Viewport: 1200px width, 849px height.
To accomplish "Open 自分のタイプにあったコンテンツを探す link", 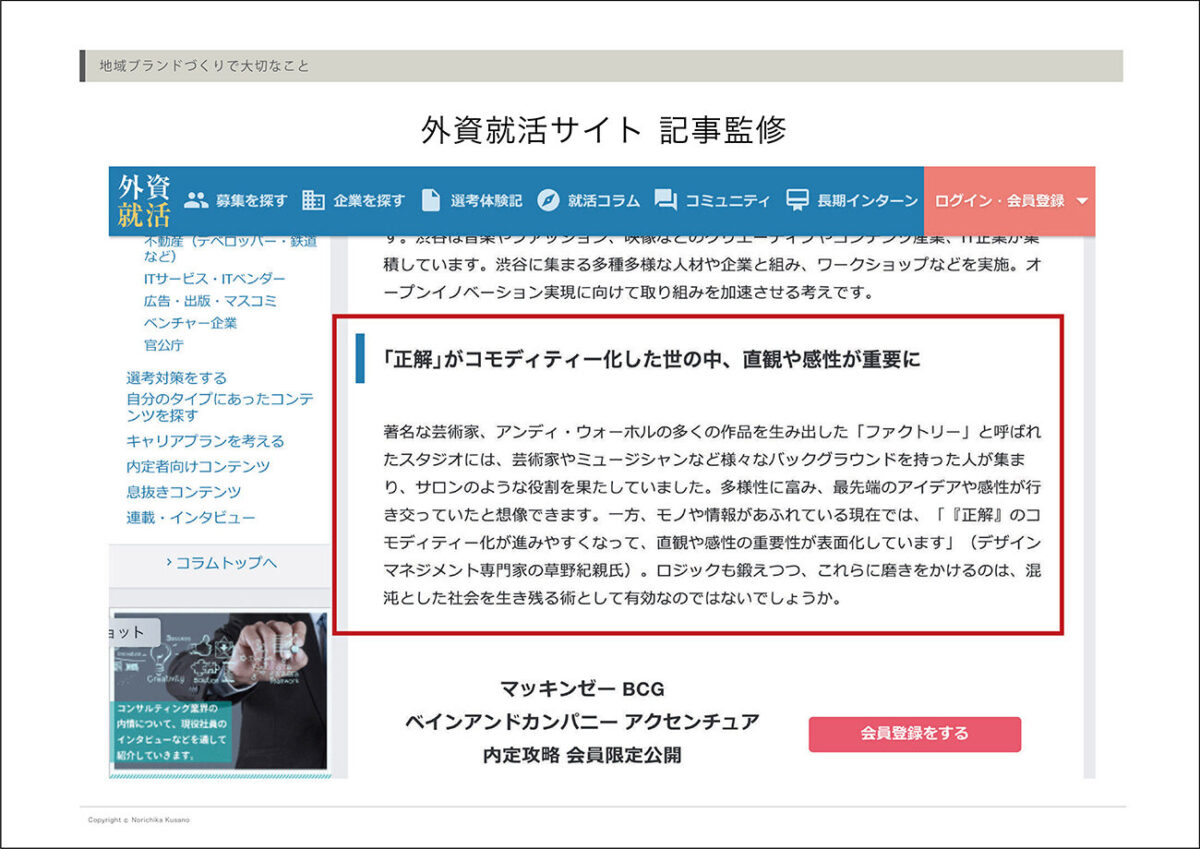I will click(x=220, y=406).
